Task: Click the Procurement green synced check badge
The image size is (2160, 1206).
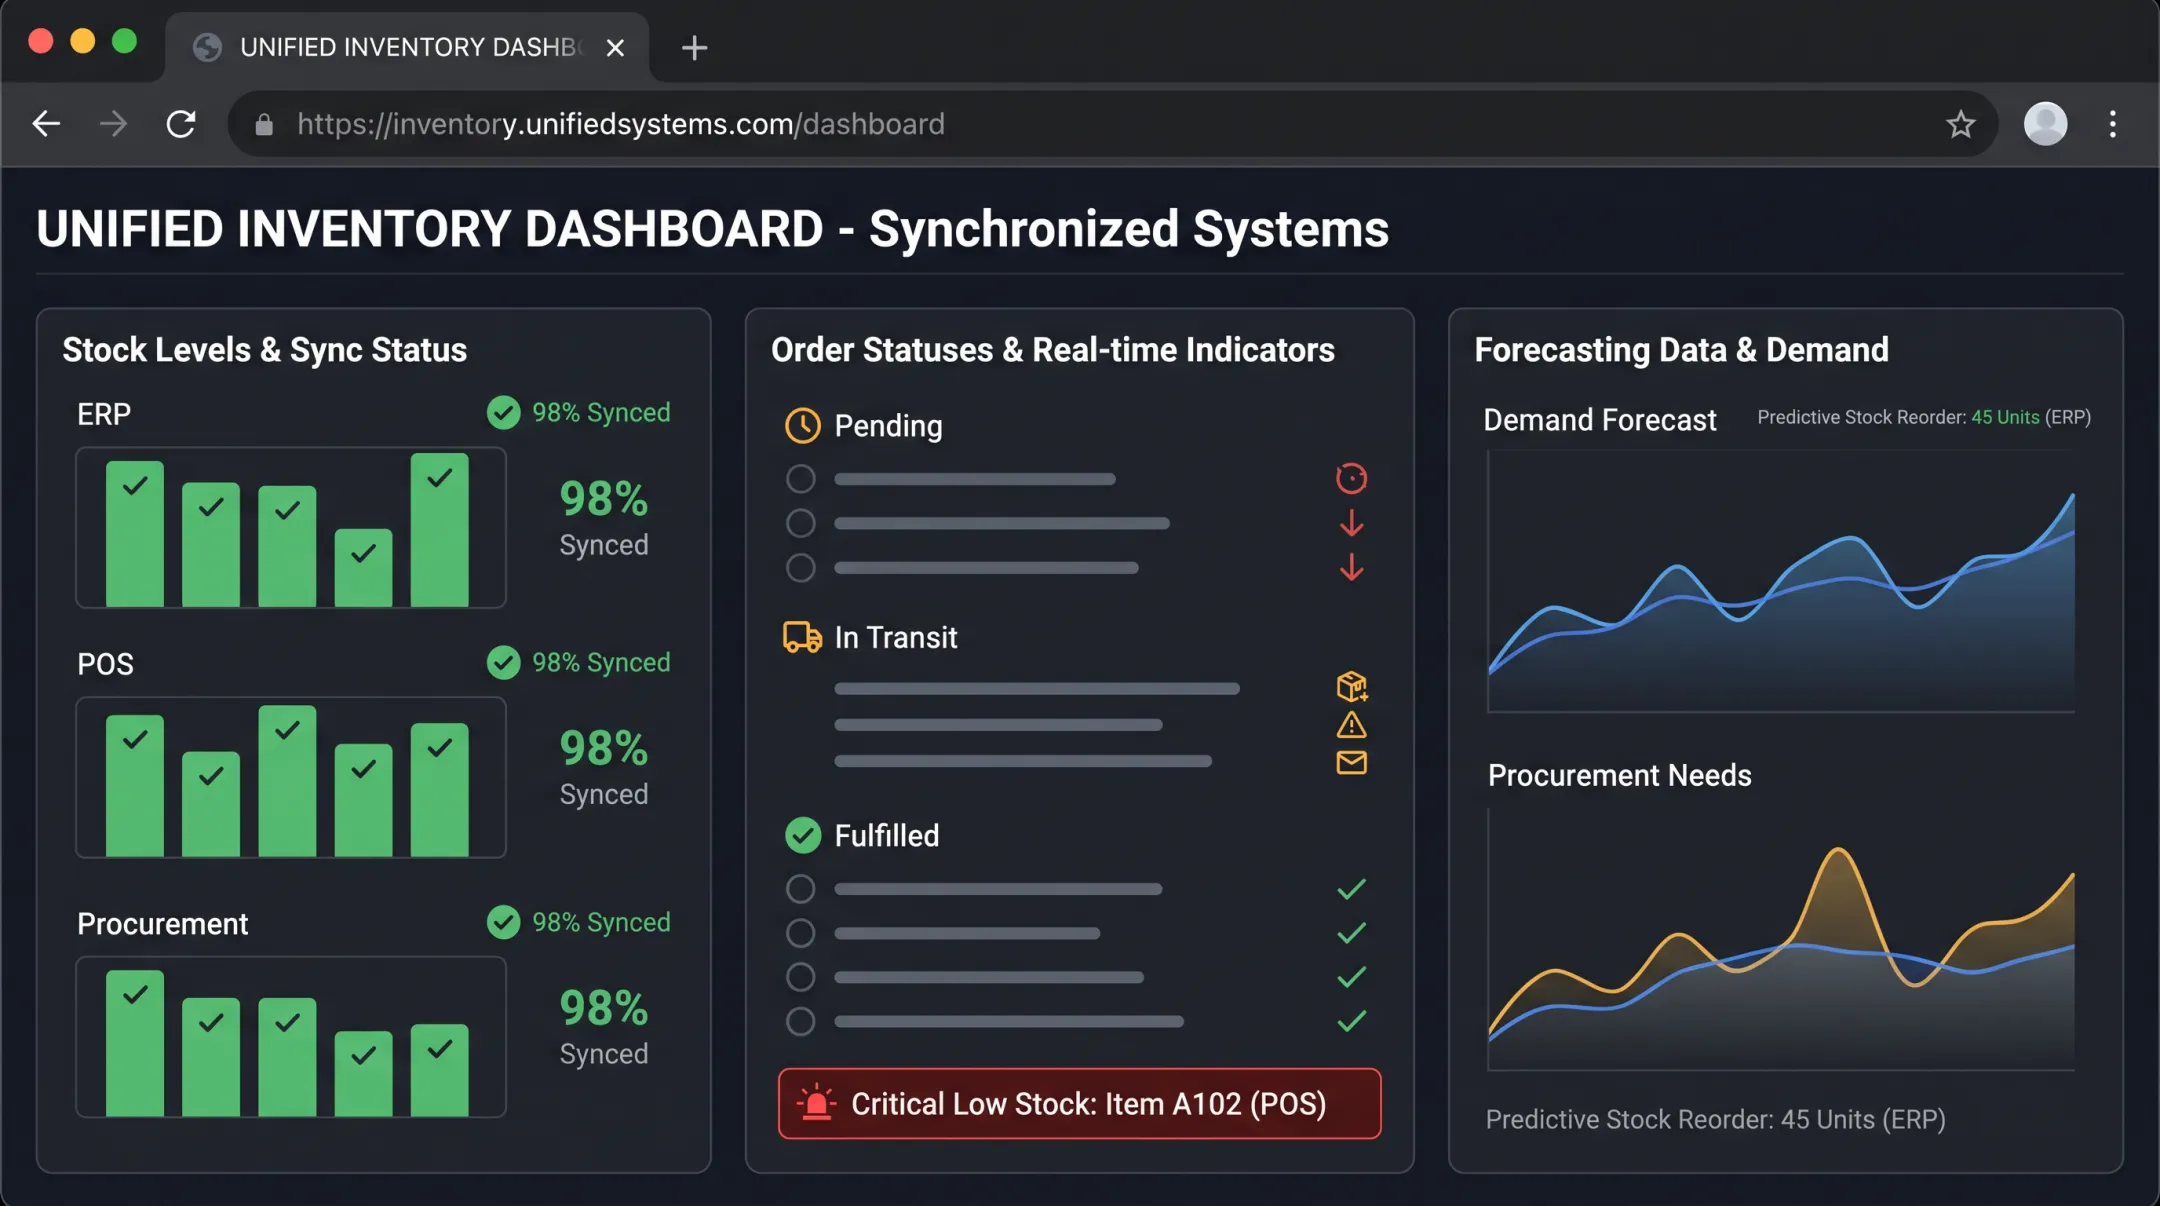Action: click(x=503, y=922)
